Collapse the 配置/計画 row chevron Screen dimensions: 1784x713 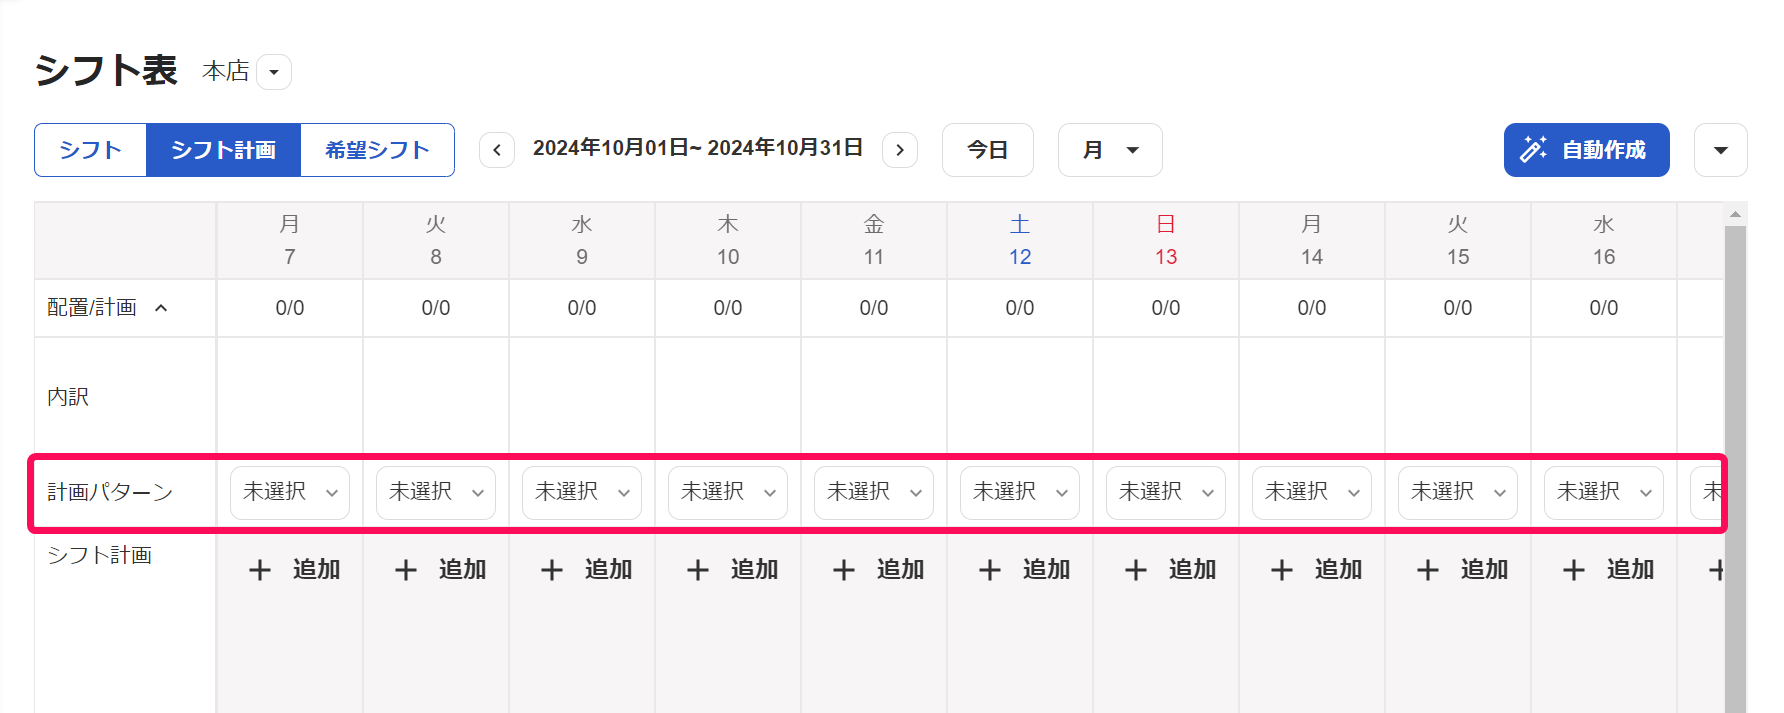pyautogui.click(x=161, y=308)
